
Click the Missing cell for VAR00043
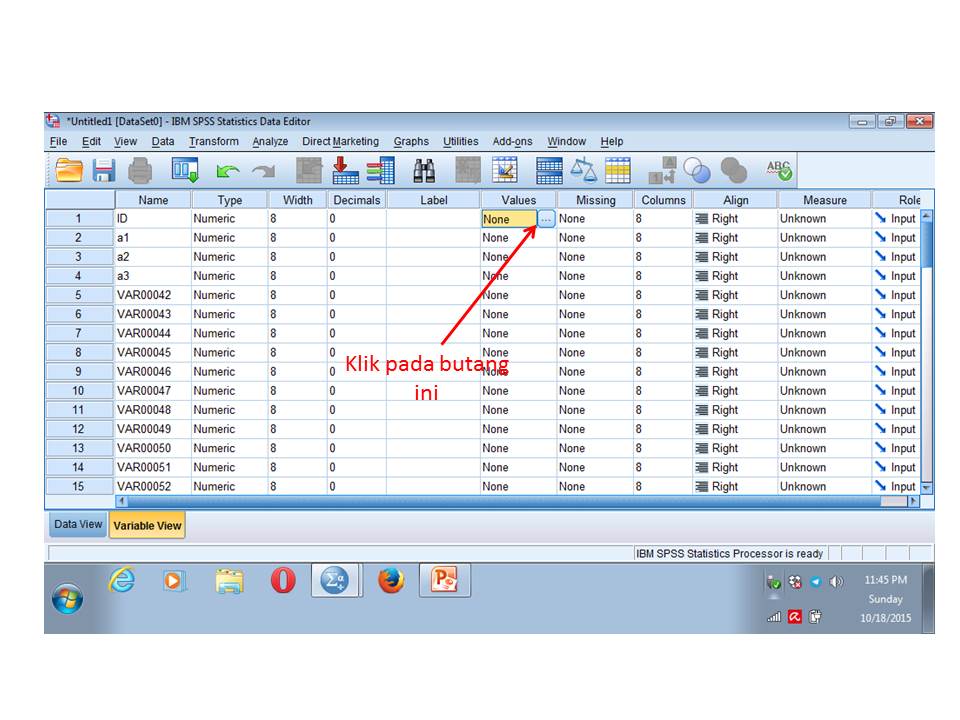point(594,314)
